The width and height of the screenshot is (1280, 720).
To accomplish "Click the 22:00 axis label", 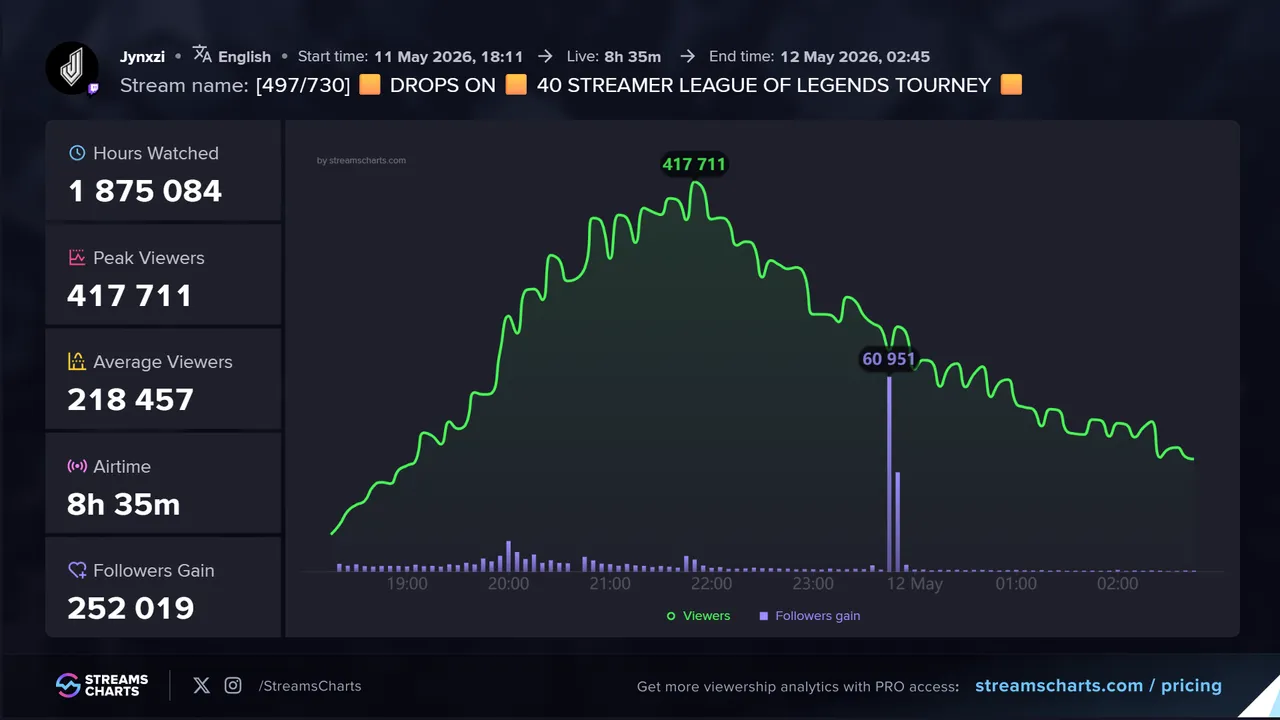I will tap(711, 584).
